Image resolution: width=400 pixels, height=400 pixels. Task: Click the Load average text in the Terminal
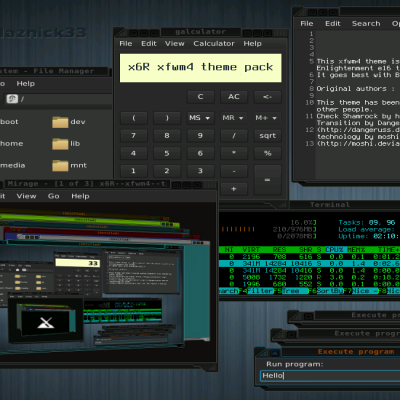click(x=367, y=230)
